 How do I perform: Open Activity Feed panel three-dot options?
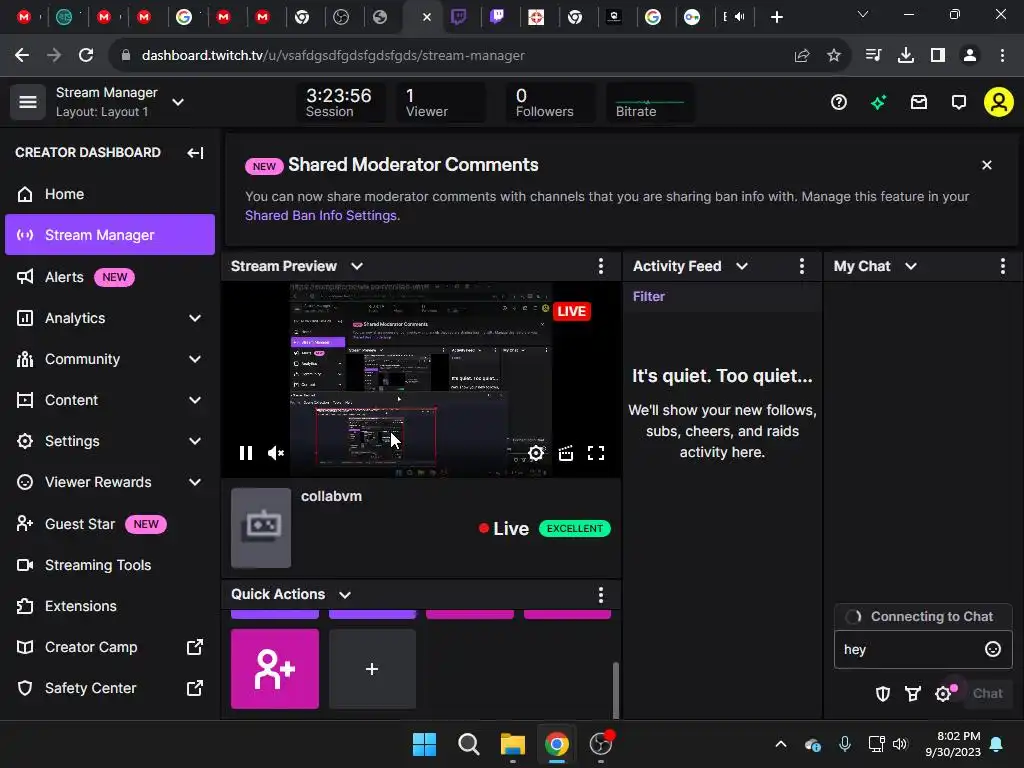click(x=802, y=266)
